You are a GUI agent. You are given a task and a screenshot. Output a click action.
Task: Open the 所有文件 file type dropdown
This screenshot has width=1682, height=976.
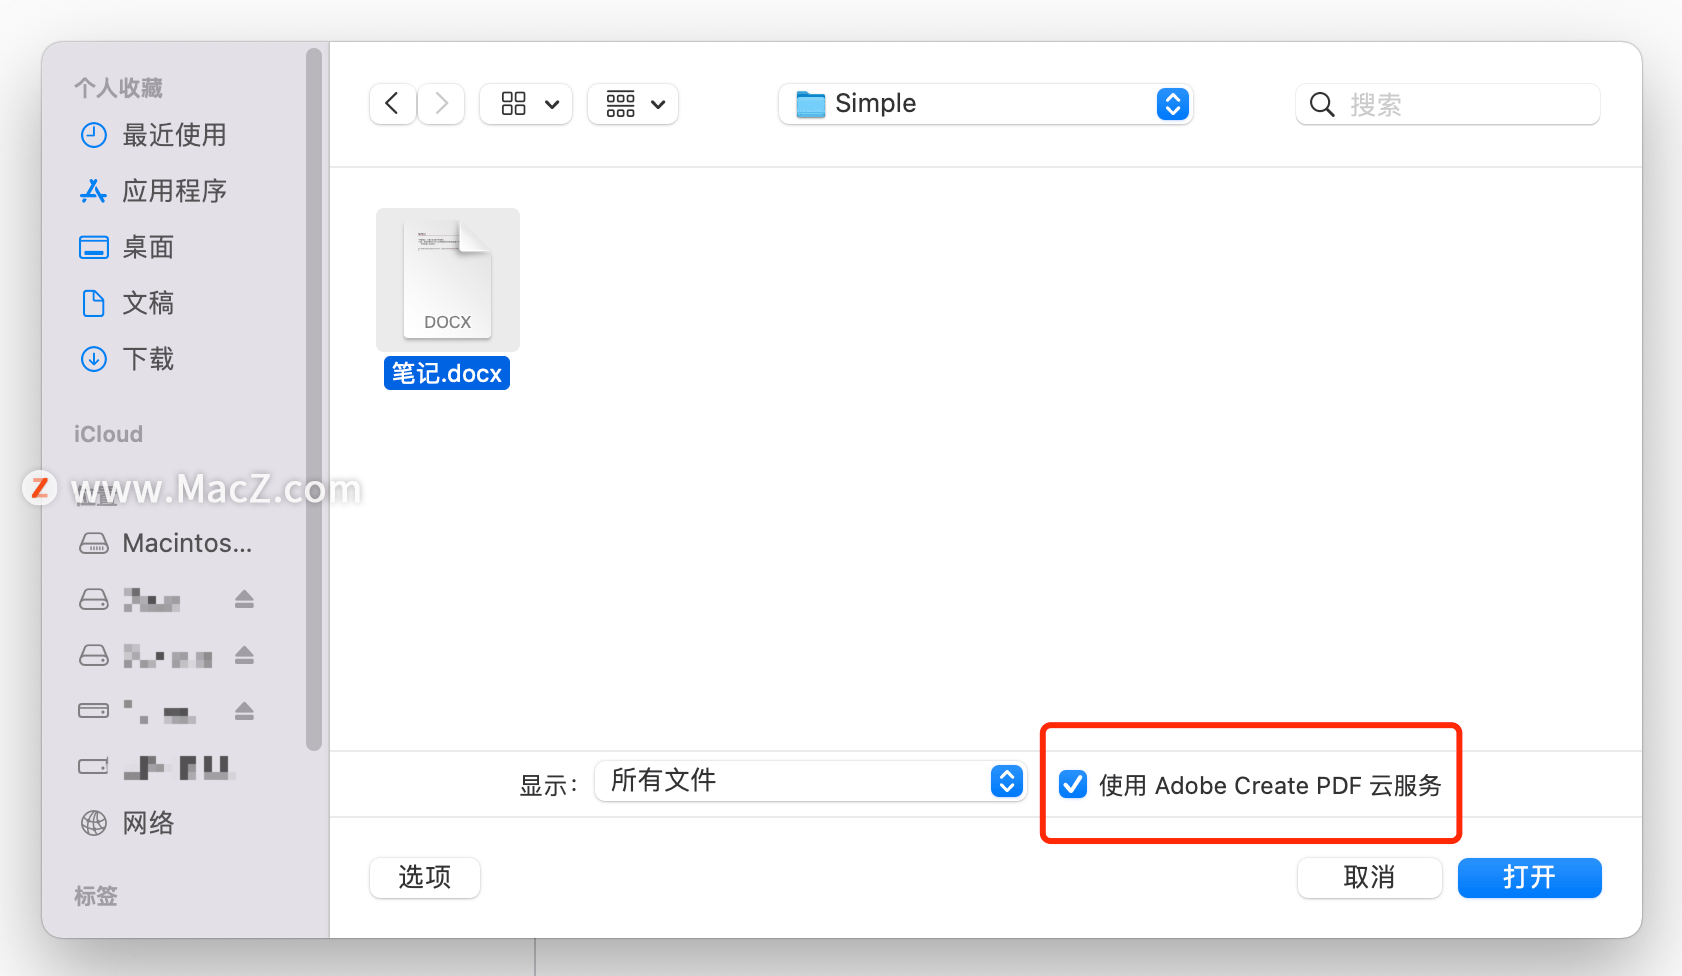(810, 781)
